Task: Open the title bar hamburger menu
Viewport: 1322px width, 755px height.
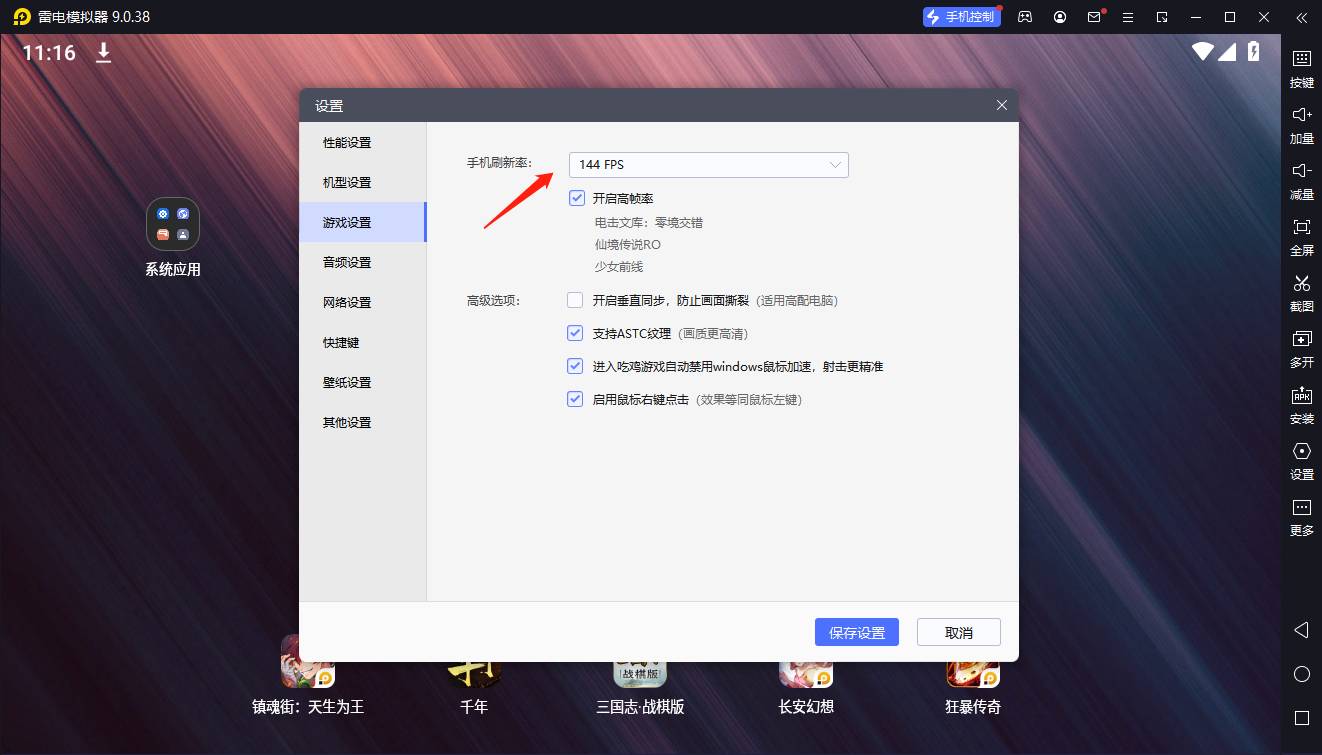Action: 1128,17
